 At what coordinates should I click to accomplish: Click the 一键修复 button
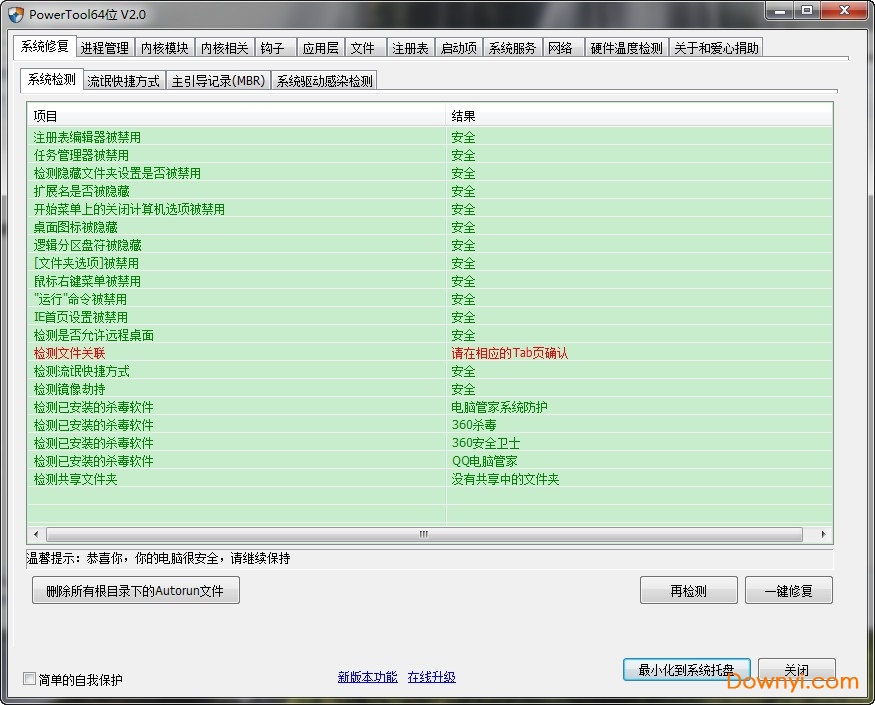click(x=789, y=590)
